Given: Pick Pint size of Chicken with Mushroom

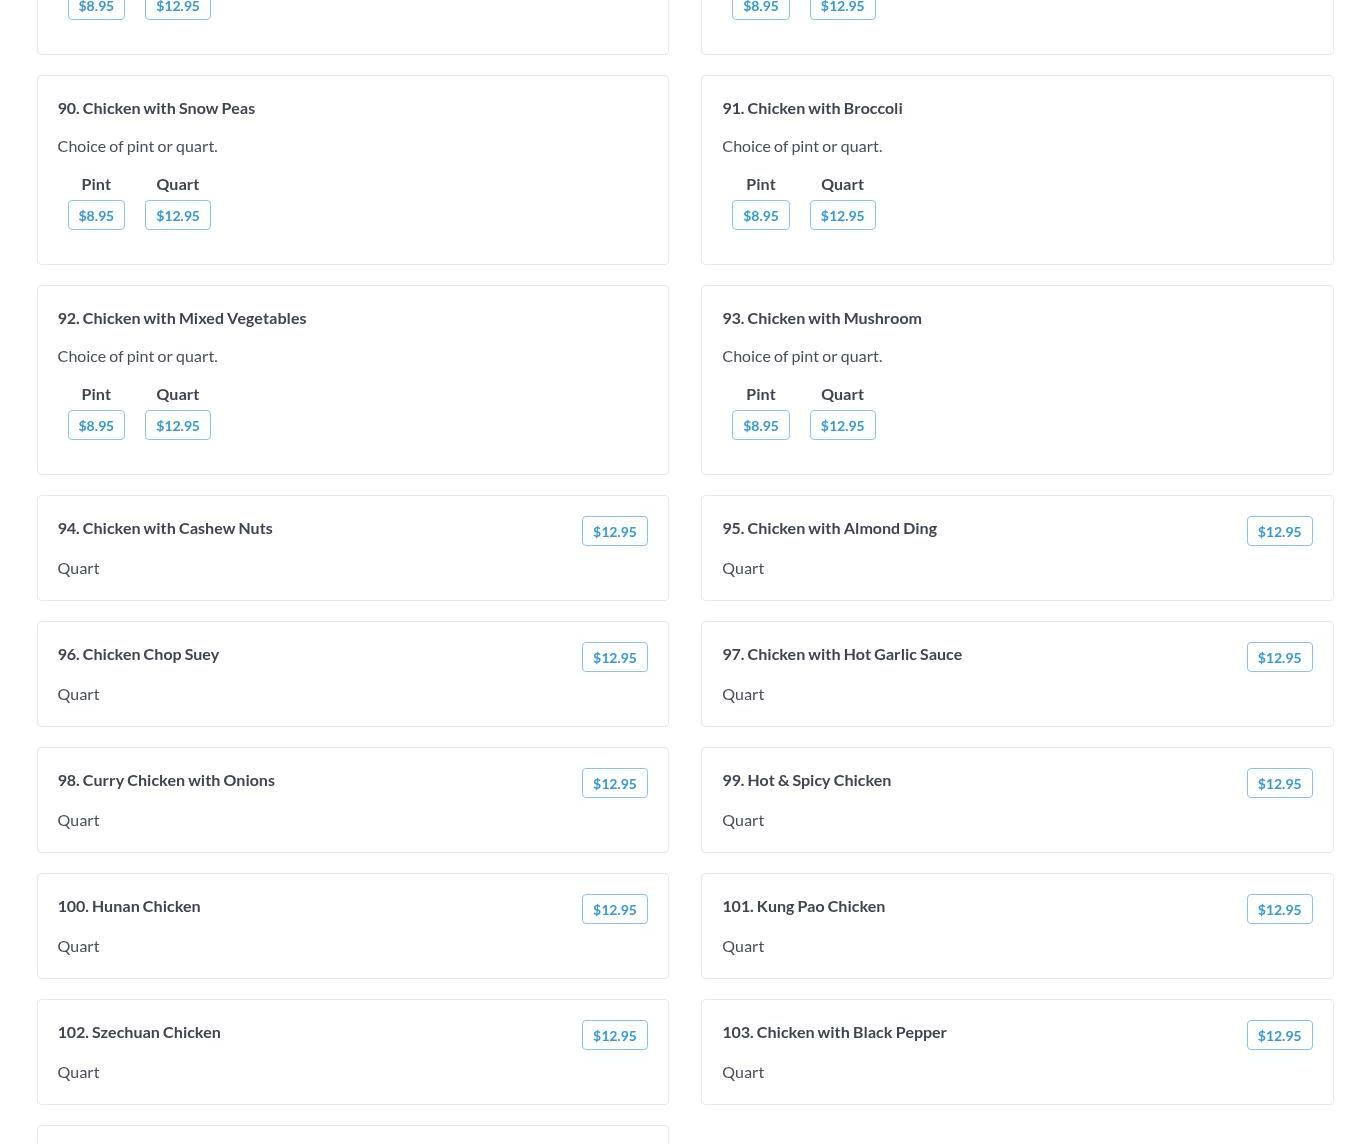Looking at the screenshot, I should click(760, 425).
